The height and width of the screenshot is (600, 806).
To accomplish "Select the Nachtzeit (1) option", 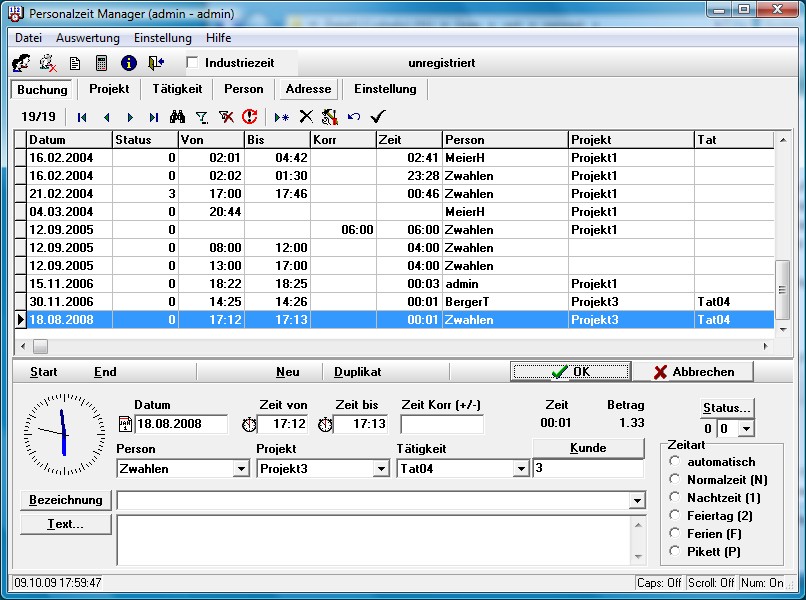I will (674, 497).
